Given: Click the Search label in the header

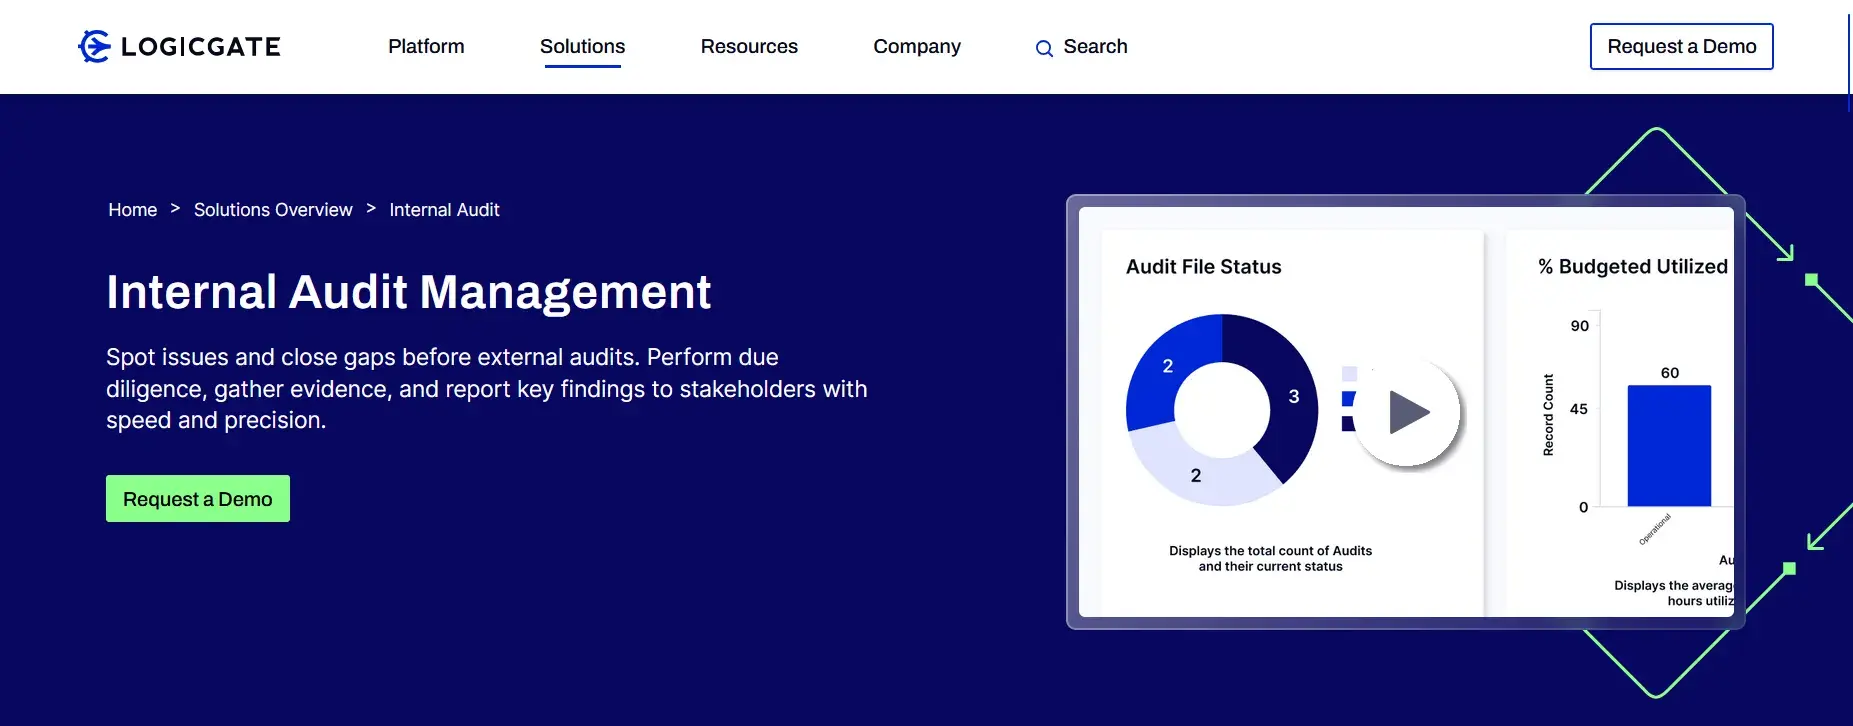Looking at the screenshot, I should pyautogui.click(x=1095, y=46).
